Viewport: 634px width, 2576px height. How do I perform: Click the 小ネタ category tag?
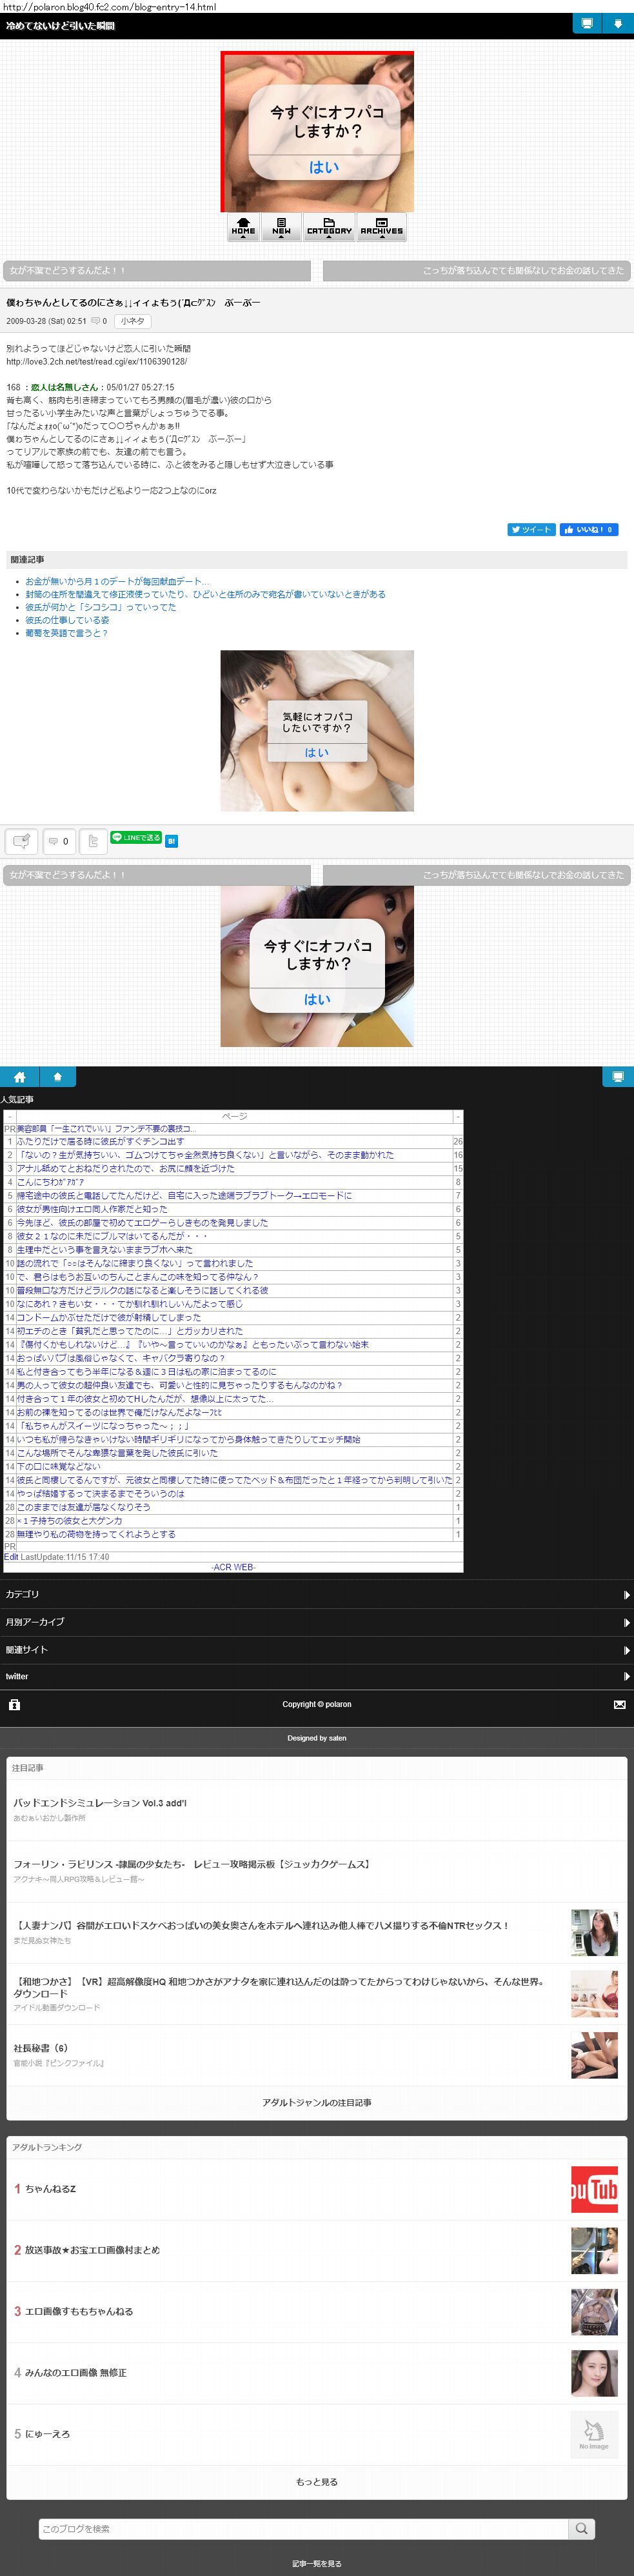132,321
